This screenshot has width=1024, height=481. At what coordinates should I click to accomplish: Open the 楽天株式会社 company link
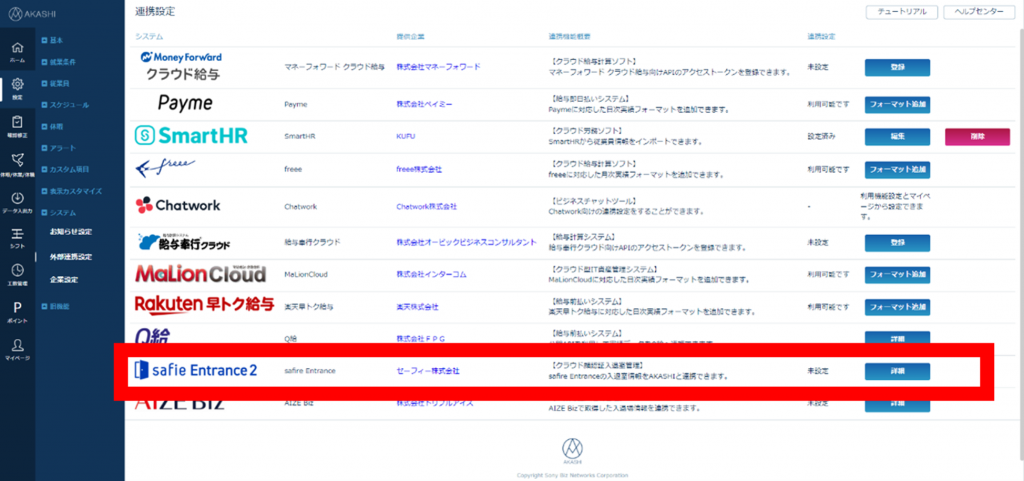[x=417, y=306]
